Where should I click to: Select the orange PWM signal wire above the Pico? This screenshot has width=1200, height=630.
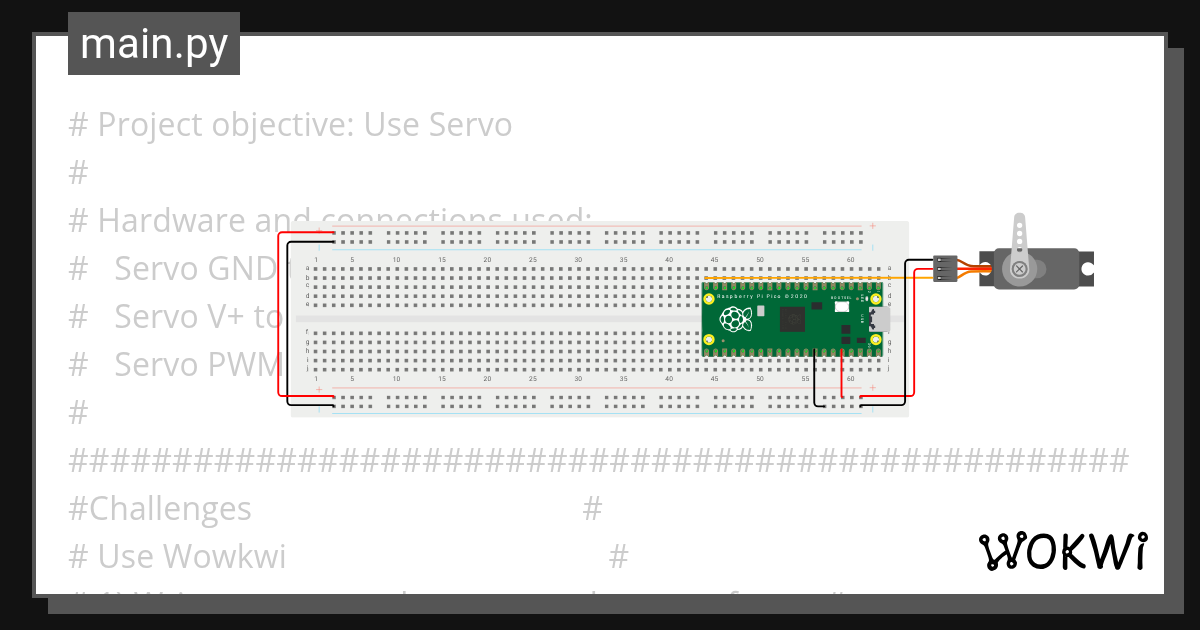coord(800,278)
